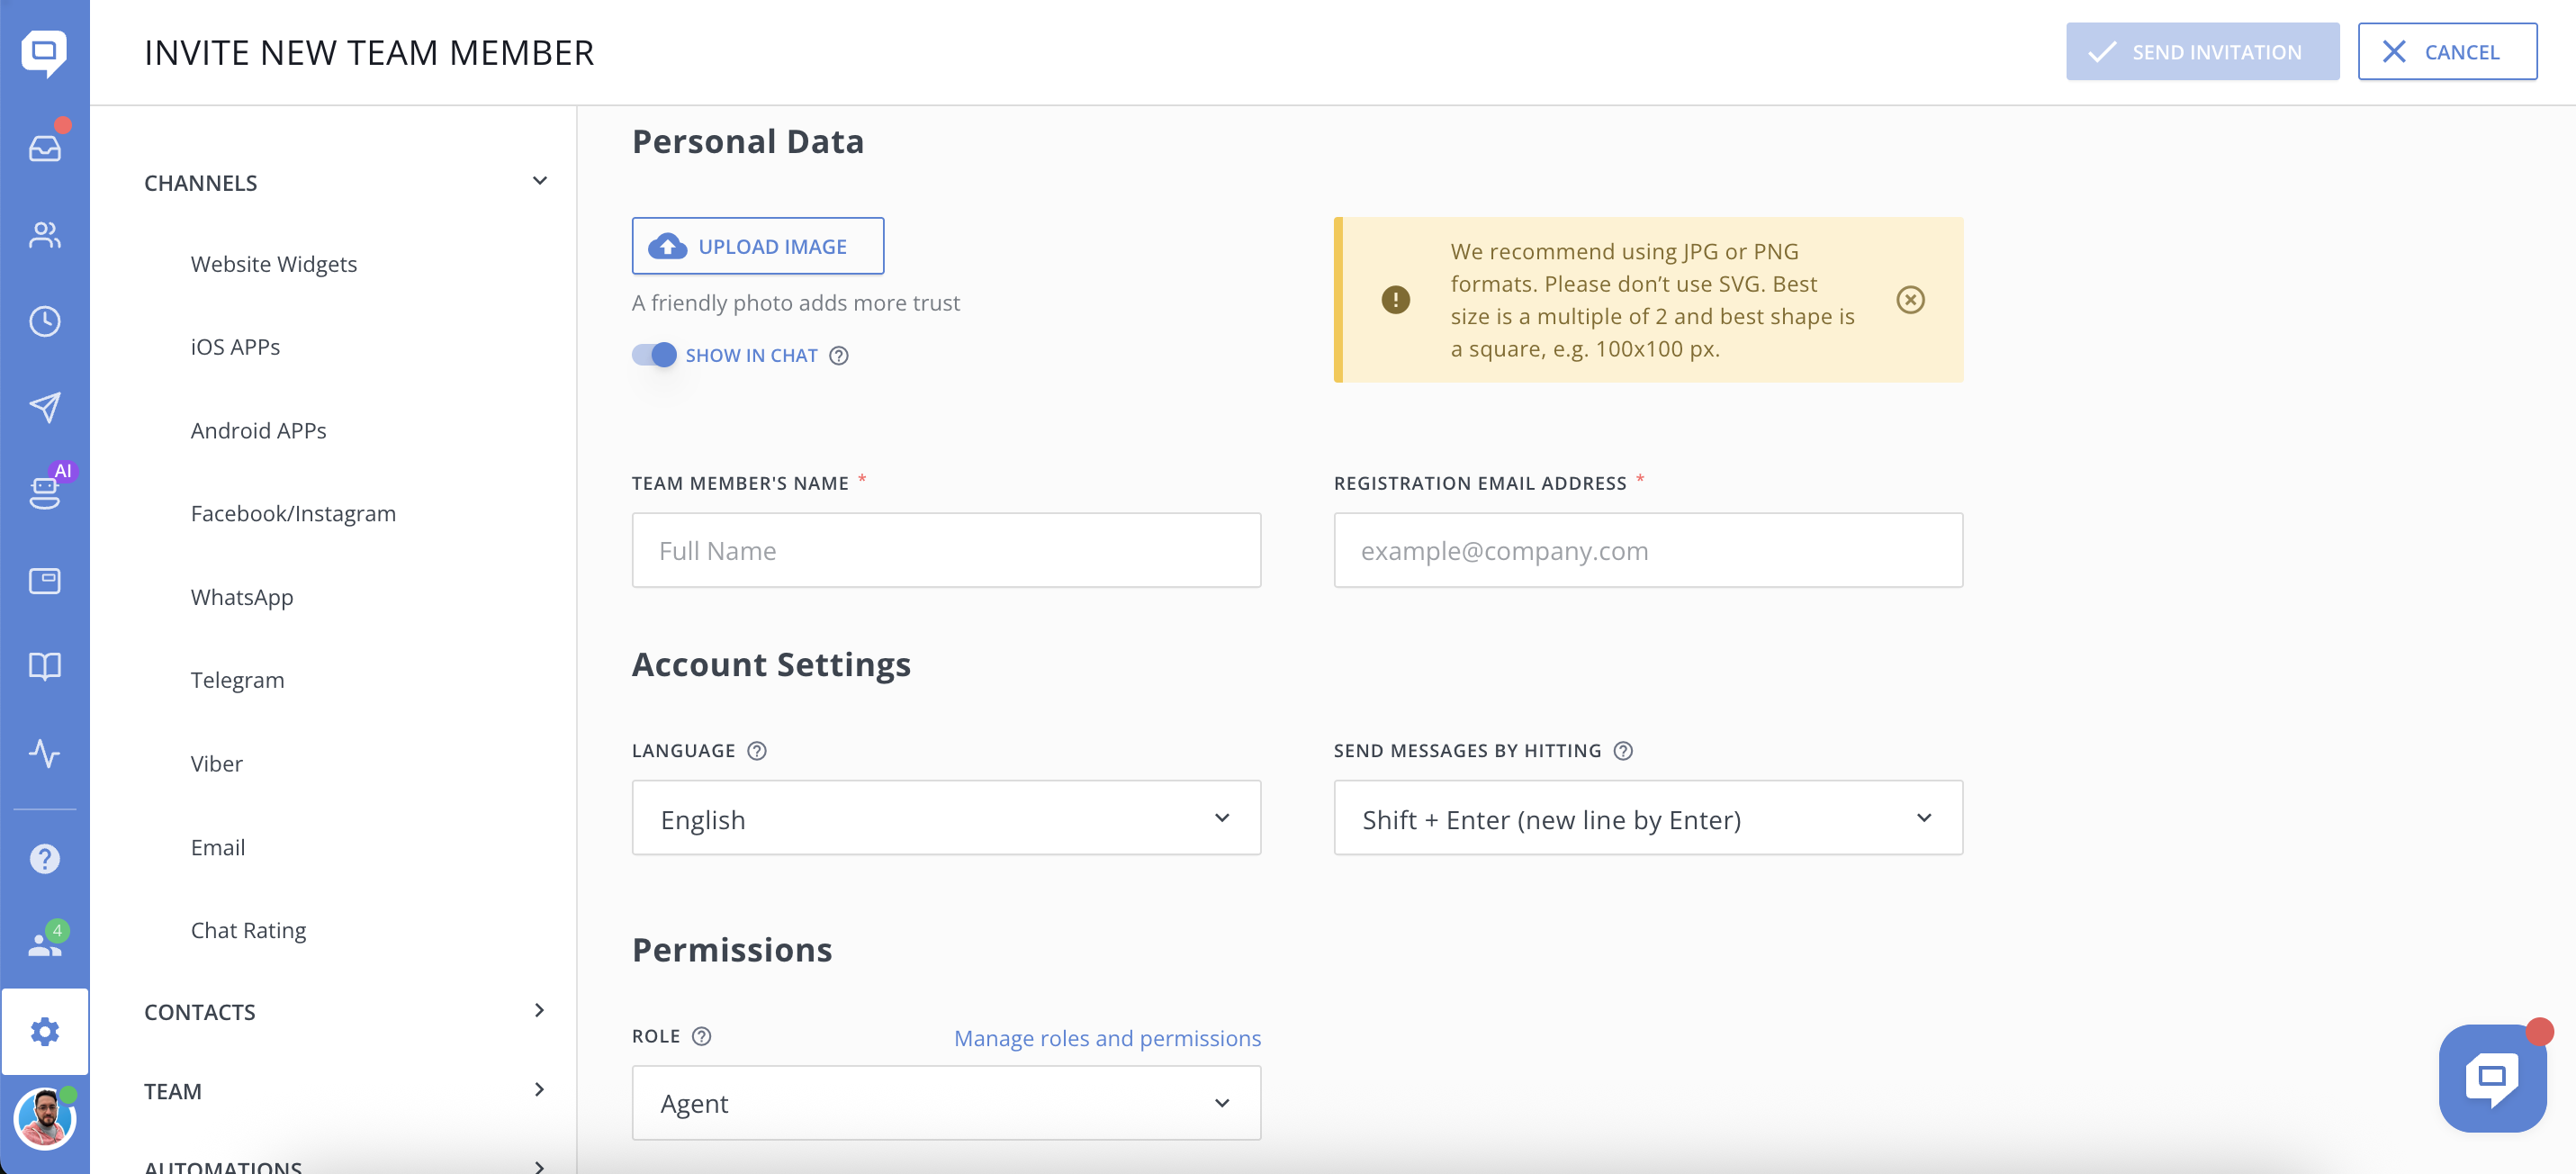Open the team members icon with badge
Screen dimensions: 2576x1174
pyautogui.click(x=44, y=943)
